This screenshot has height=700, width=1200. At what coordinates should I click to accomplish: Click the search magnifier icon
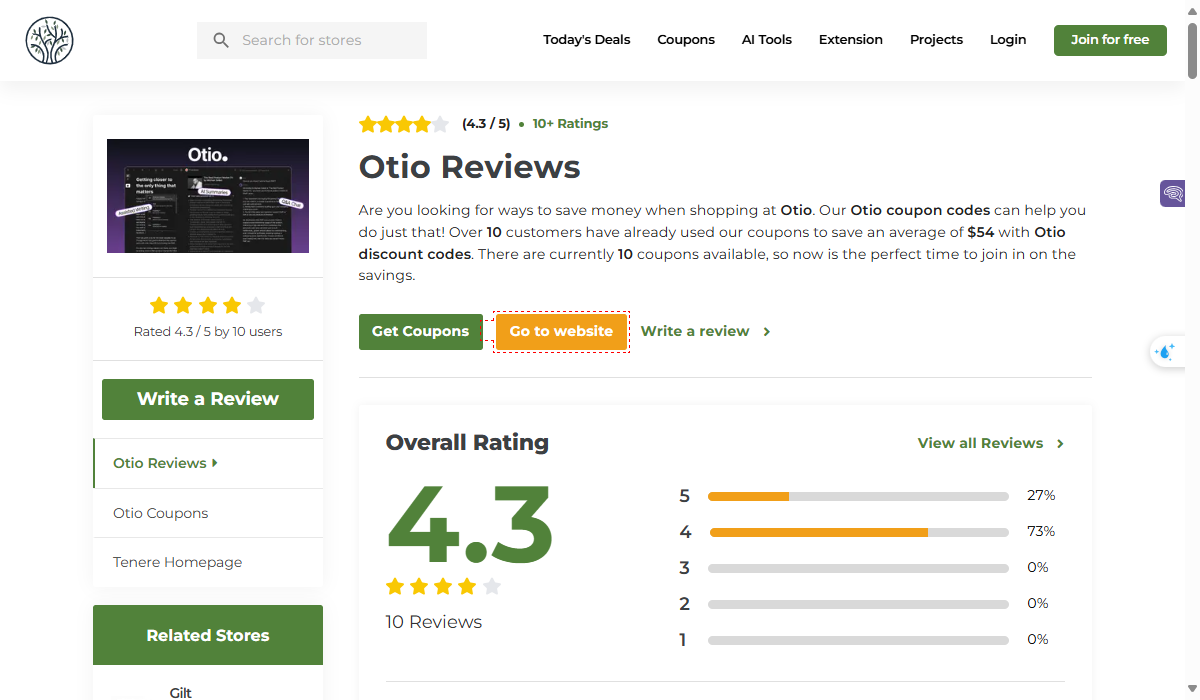click(221, 41)
